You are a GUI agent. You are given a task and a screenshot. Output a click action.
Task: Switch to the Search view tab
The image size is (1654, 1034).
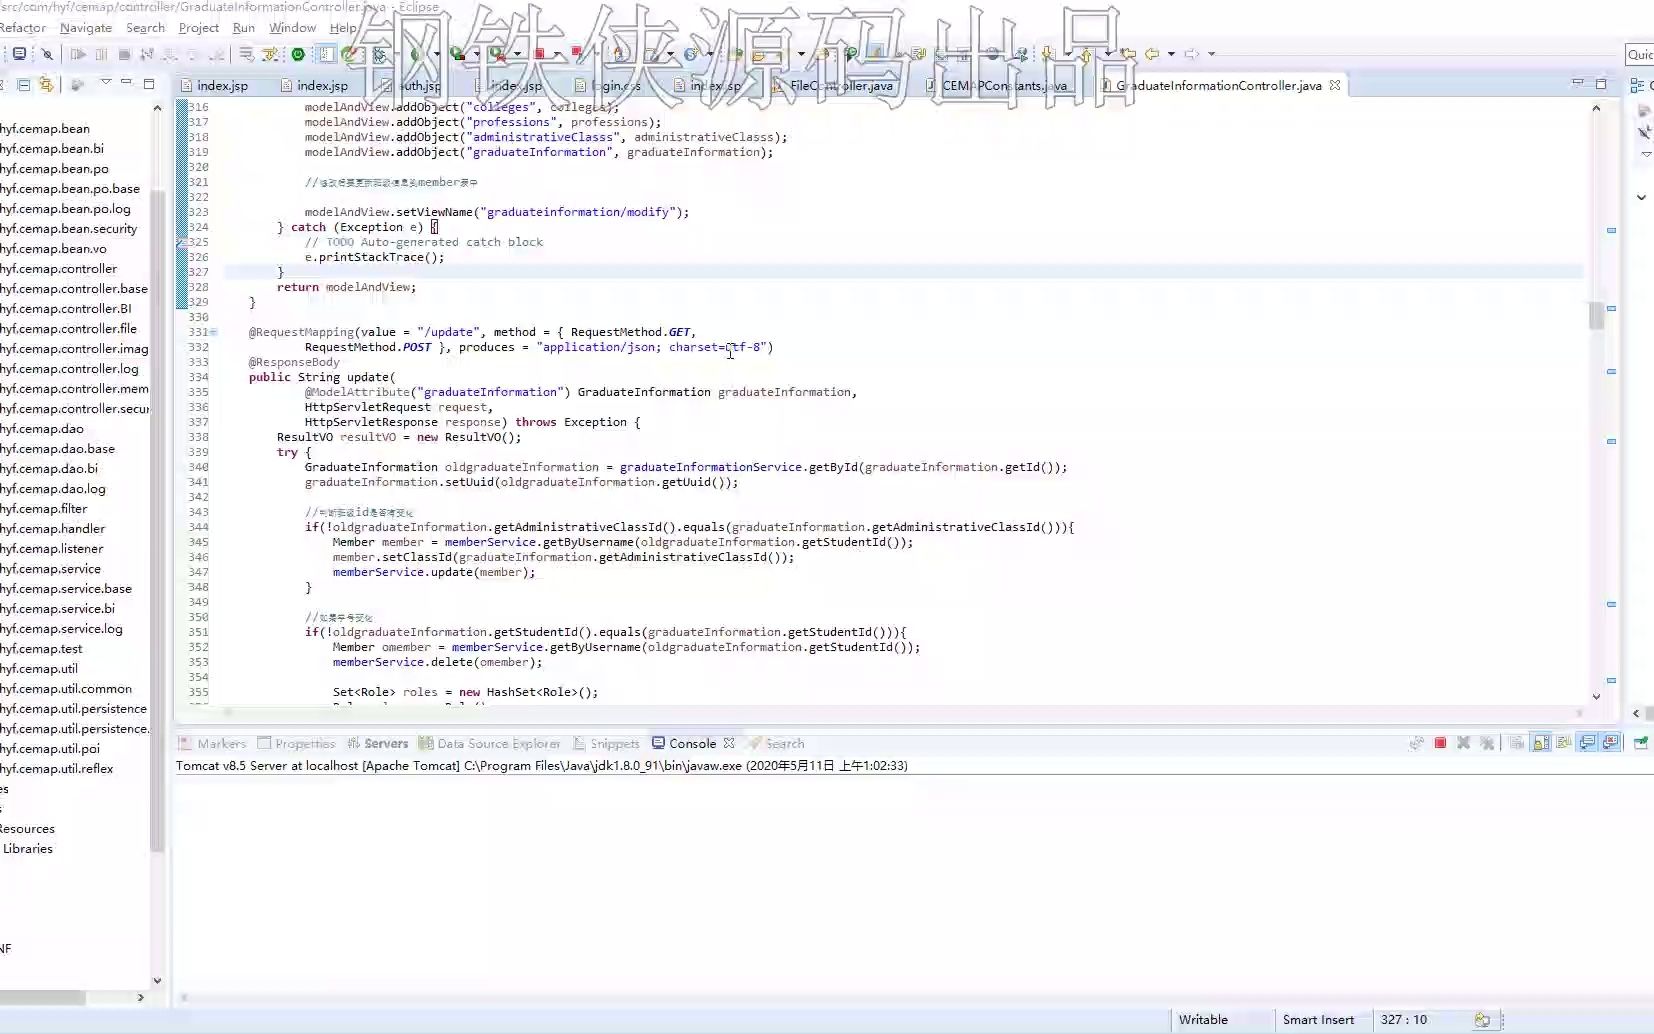click(776, 744)
